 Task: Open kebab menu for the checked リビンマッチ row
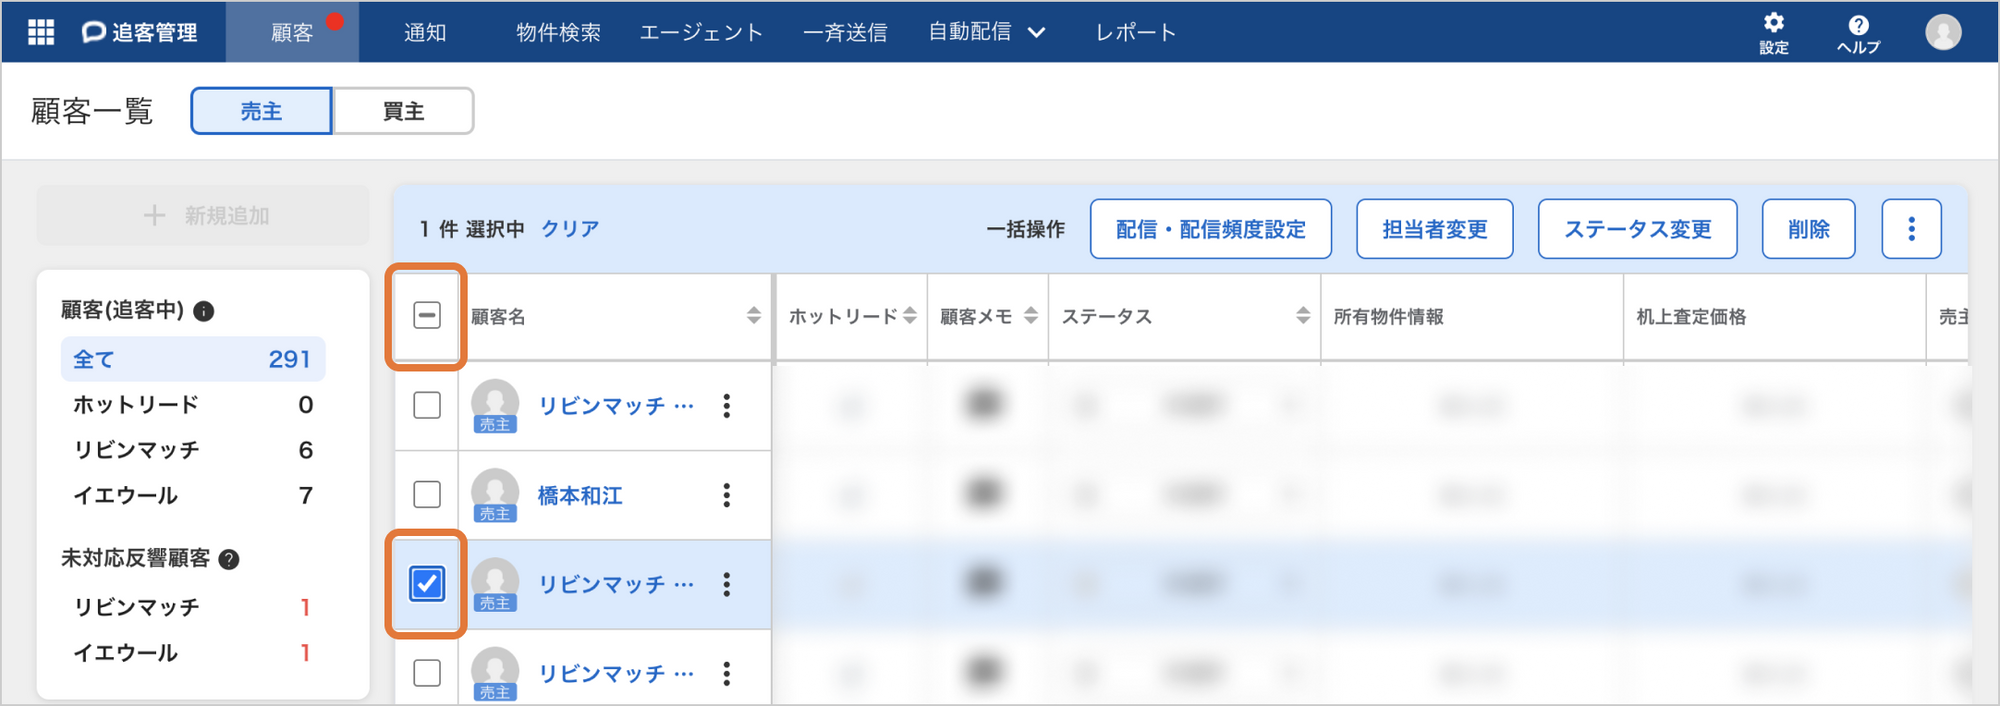pos(727,584)
